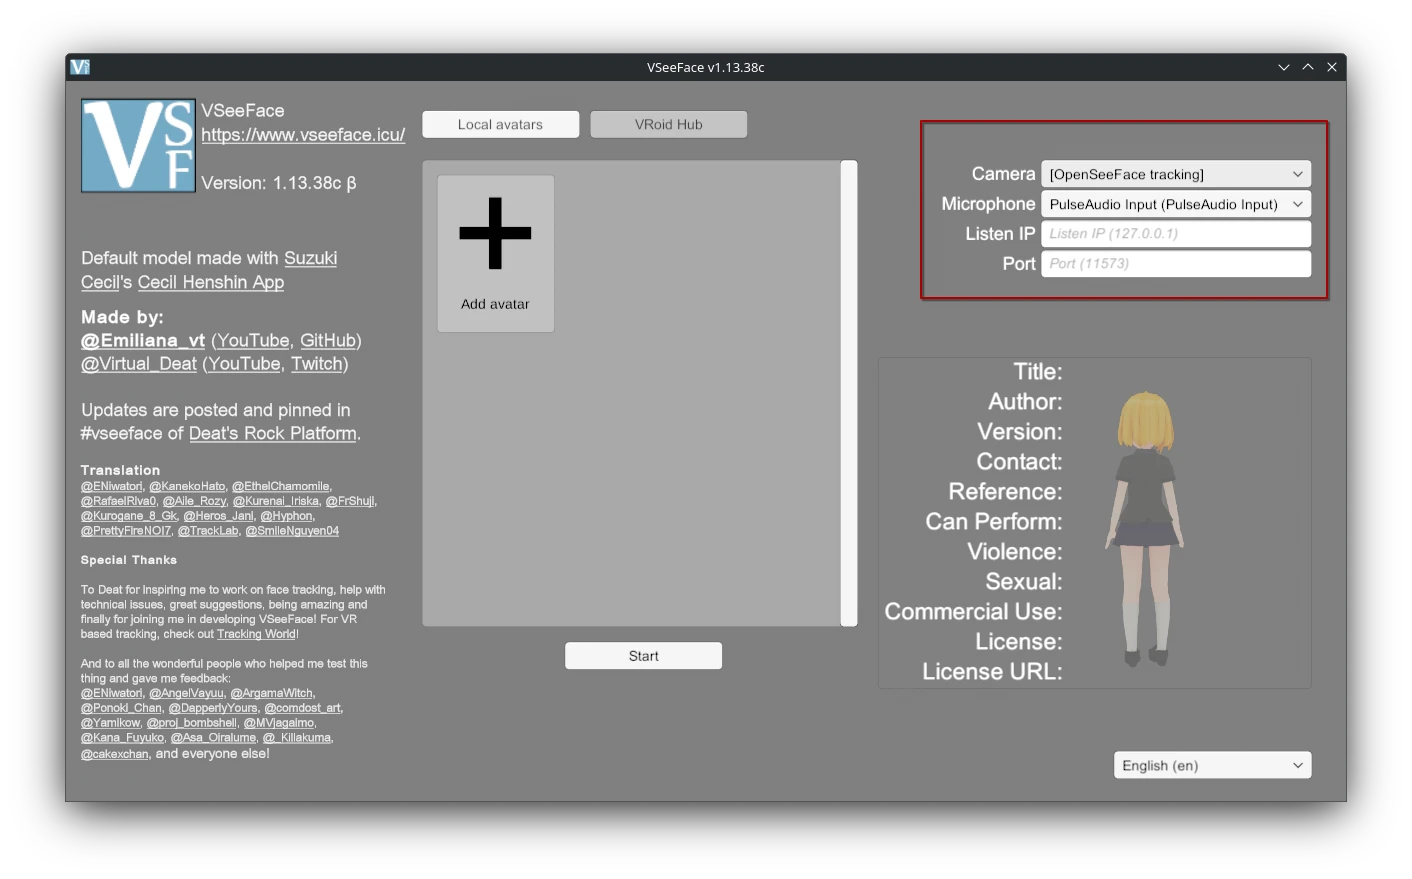This screenshot has height=879, width=1412.
Task: Click the plus icon to add avatar
Action: (495, 233)
